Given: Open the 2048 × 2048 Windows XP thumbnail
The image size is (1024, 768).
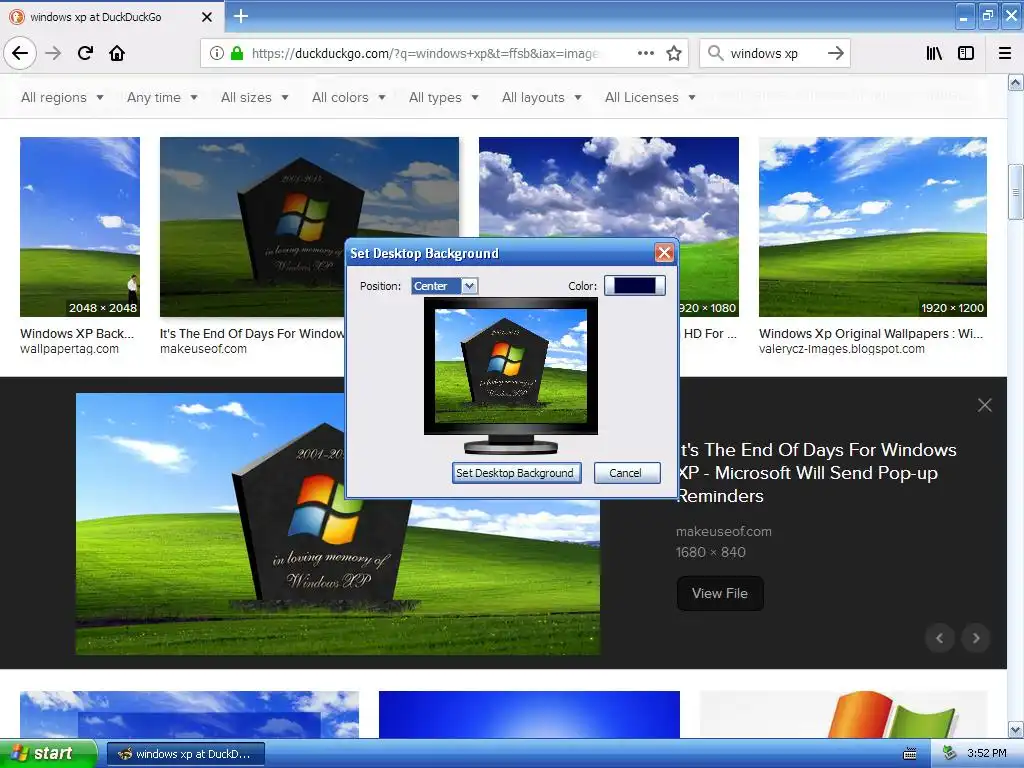Looking at the screenshot, I should (x=80, y=227).
